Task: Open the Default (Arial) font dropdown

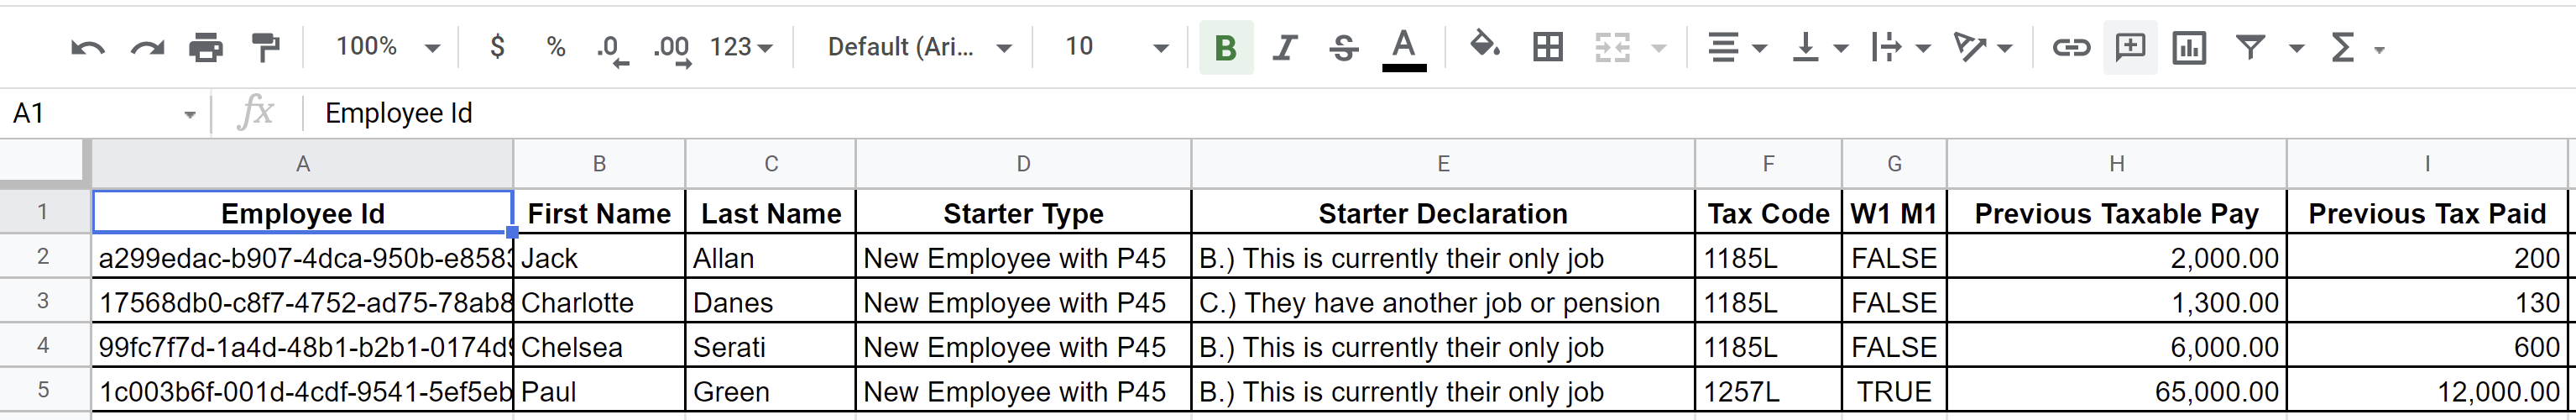Action: click(919, 47)
